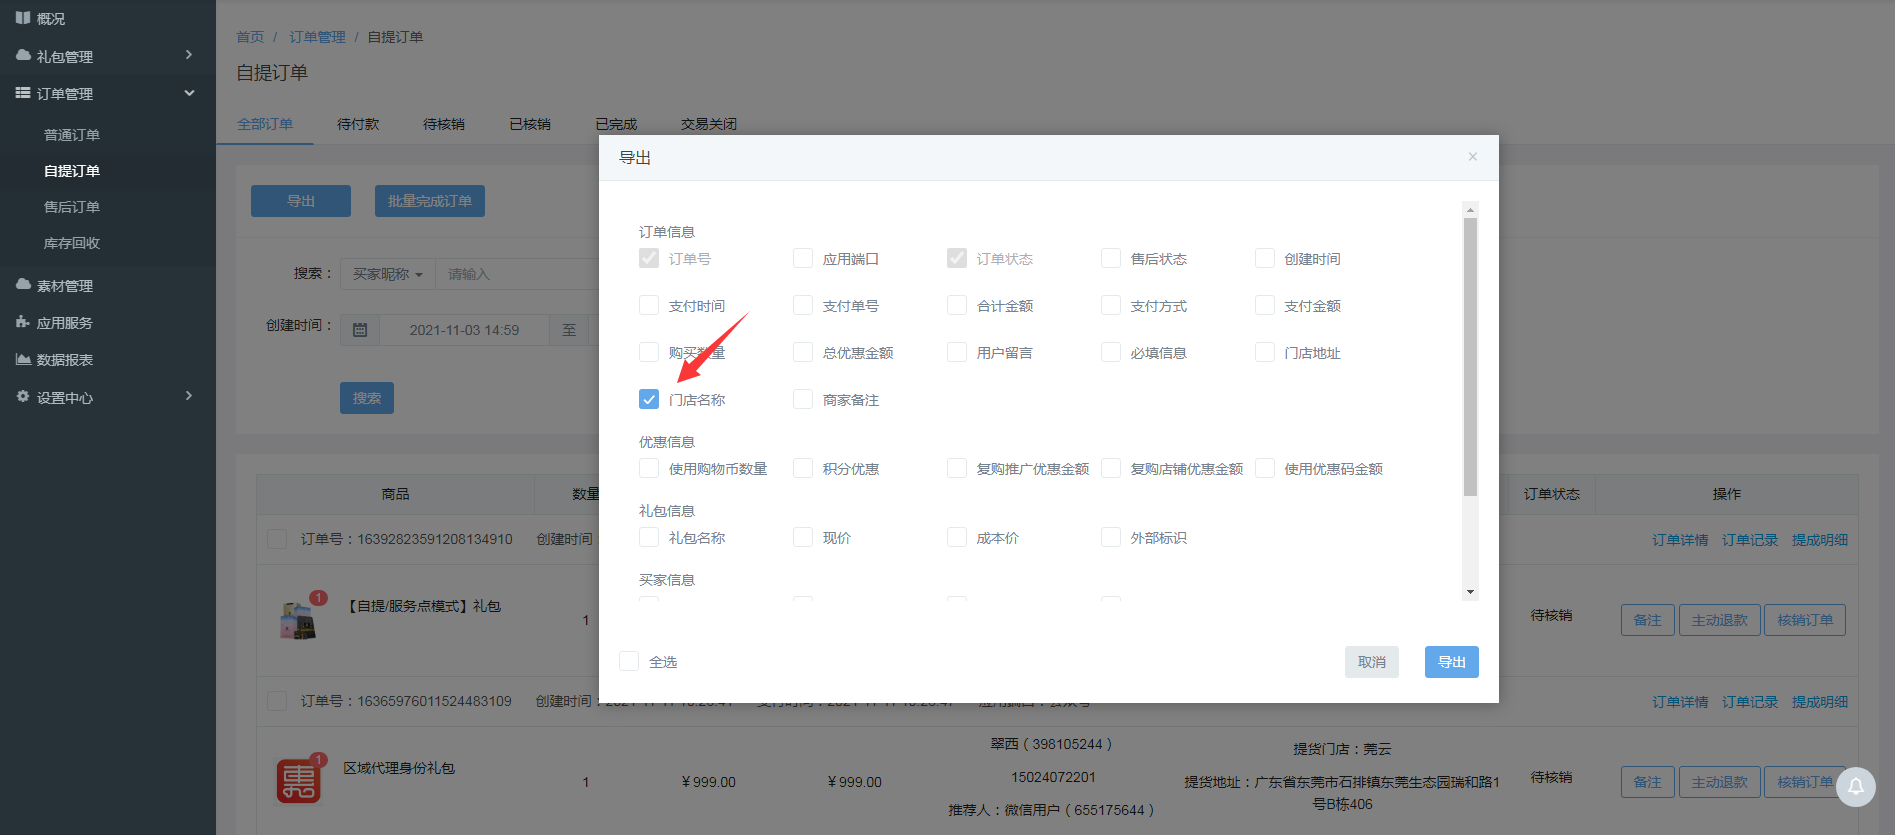Select 售后订单 in the sidebar

72,207
